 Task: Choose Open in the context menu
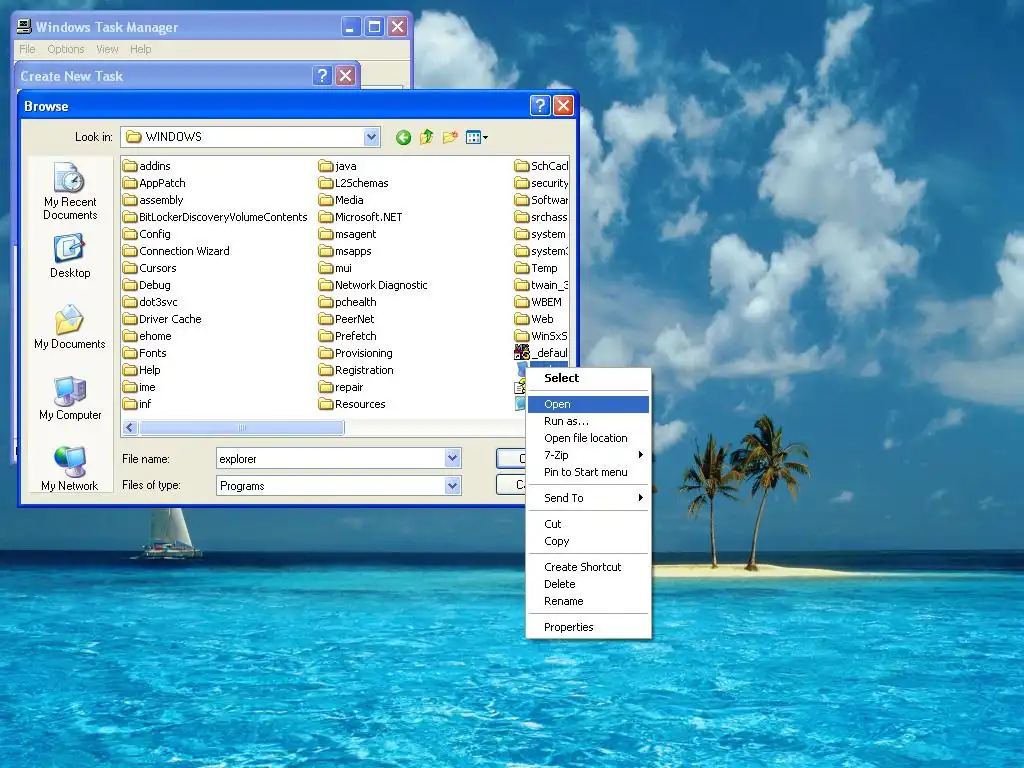(588, 404)
